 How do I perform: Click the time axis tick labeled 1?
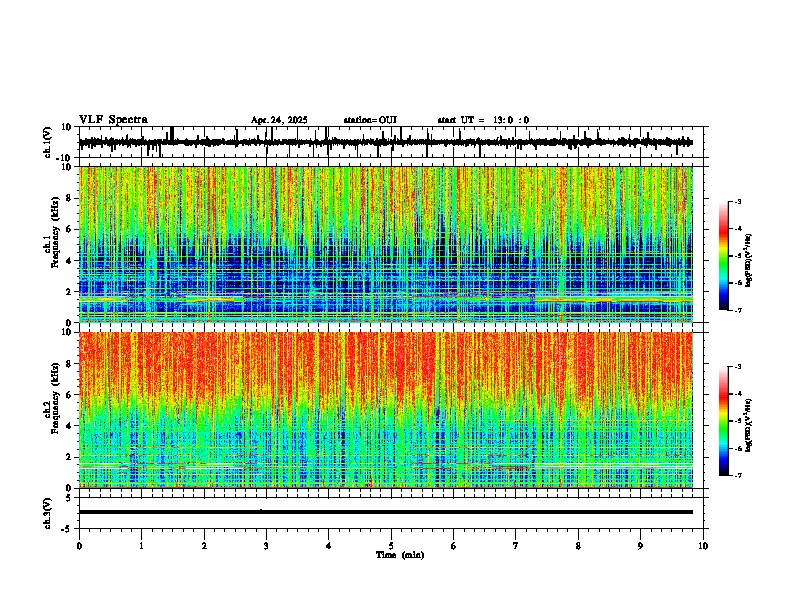coord(141,546)
